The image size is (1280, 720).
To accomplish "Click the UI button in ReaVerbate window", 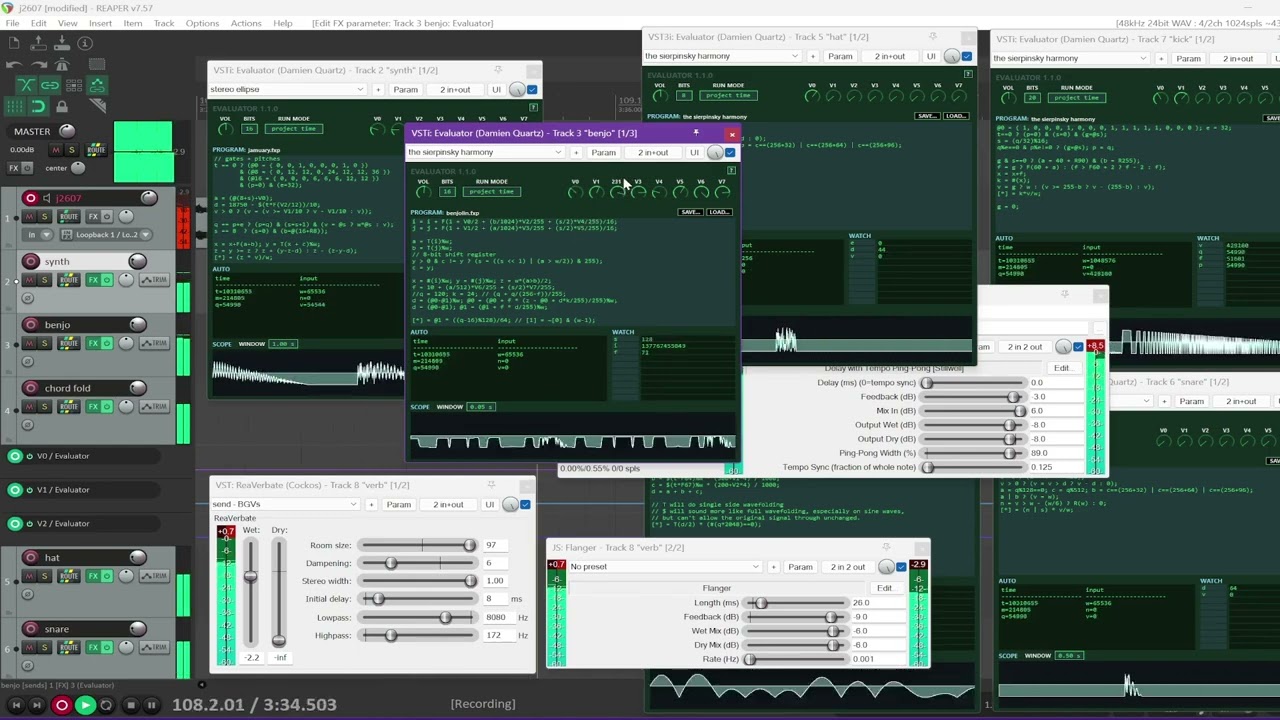I will click(490, 504).
